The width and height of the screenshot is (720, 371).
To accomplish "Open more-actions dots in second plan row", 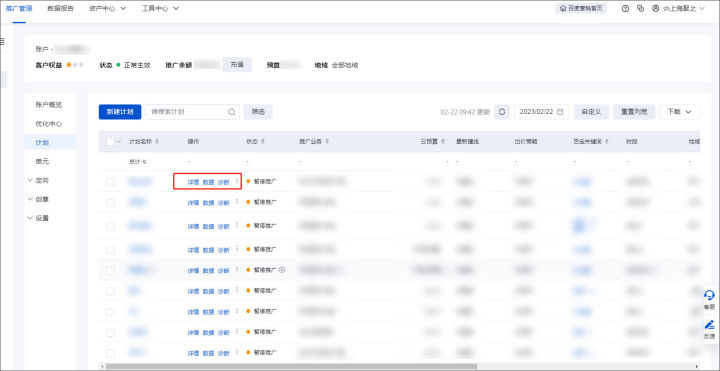I will click(x=237, y=202).
